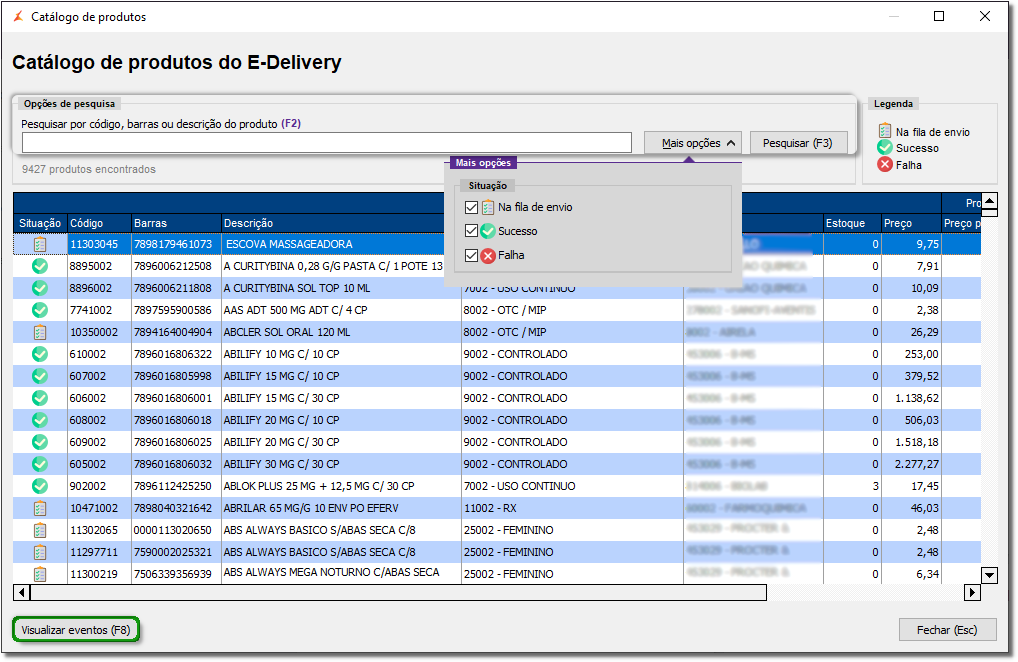This screenshot has width=1018, height=662.
Task: Click price cell 253,00
Action: 912,354
